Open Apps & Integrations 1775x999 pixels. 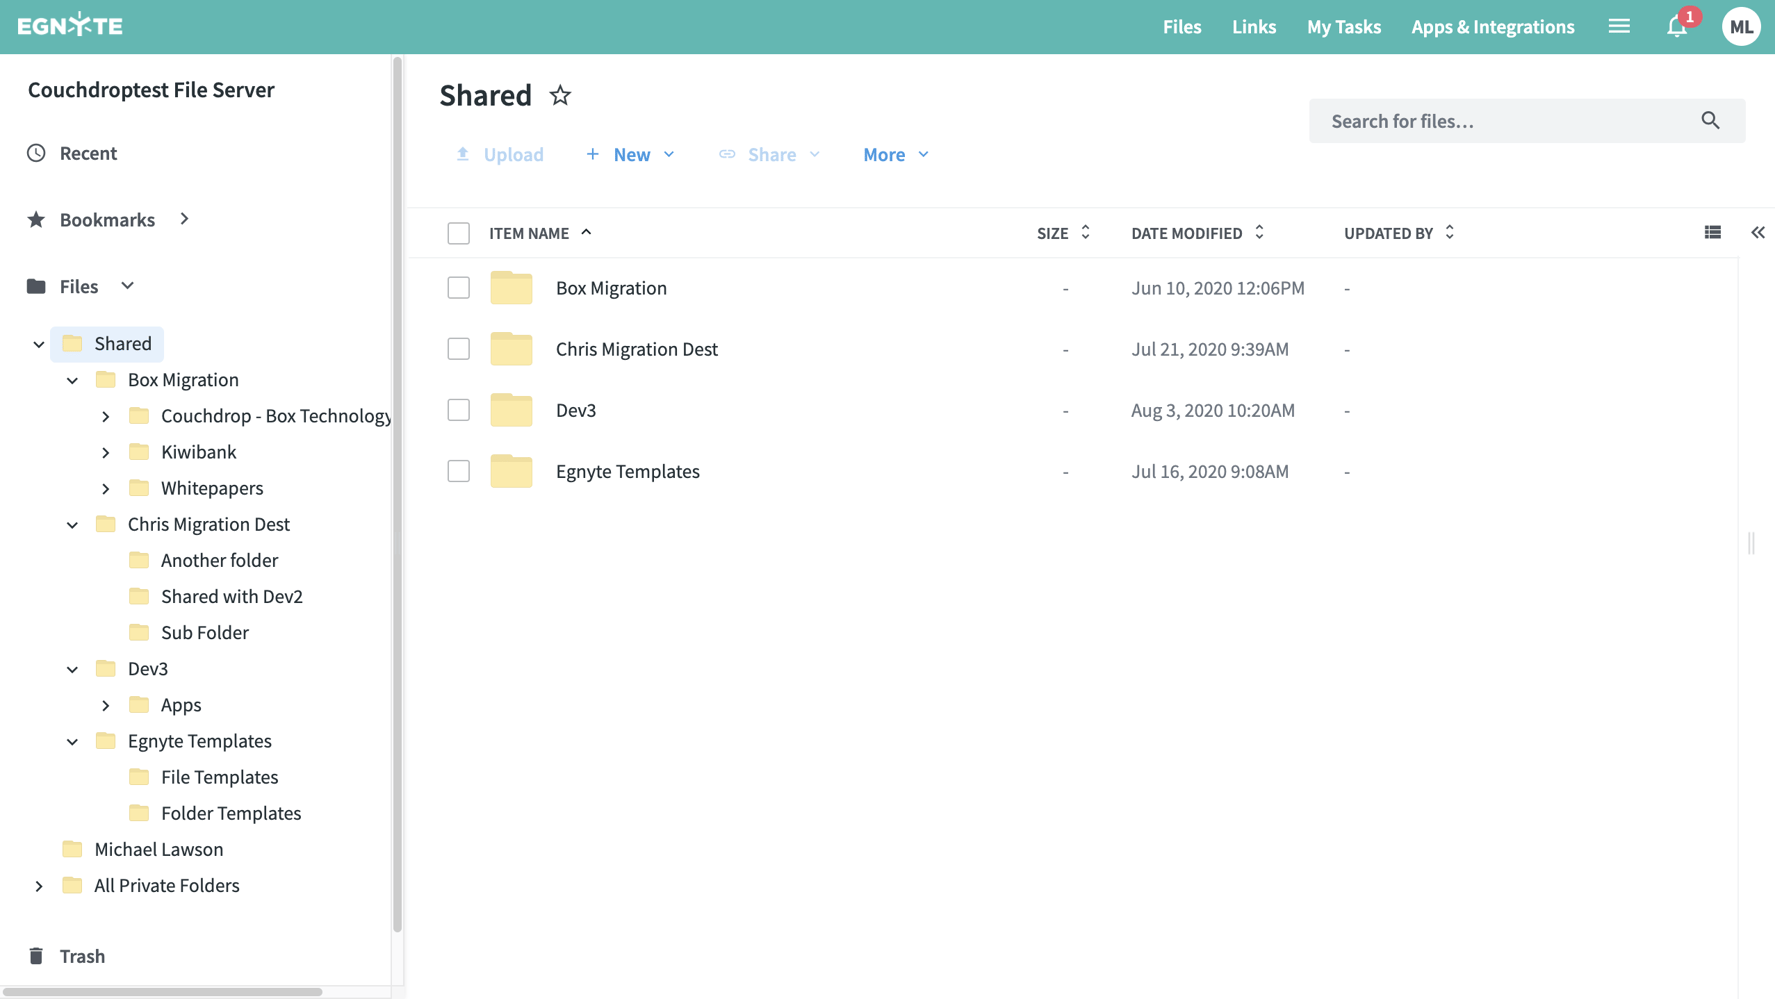1492,27
